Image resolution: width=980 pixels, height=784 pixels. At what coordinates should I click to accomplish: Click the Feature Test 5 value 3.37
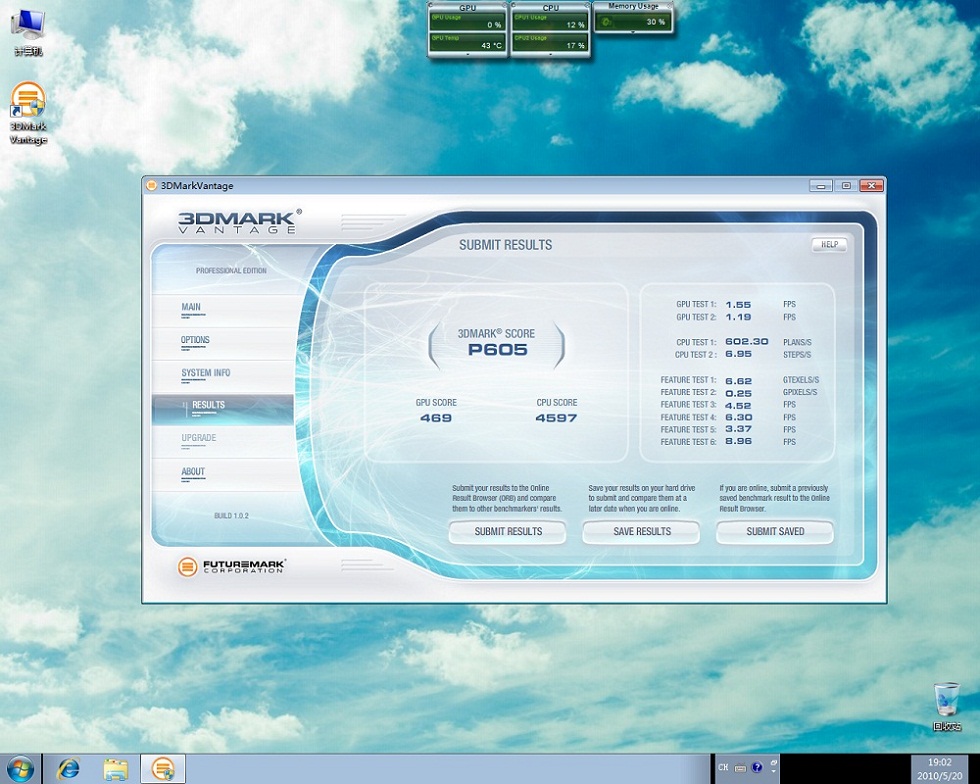pos(738,429)
